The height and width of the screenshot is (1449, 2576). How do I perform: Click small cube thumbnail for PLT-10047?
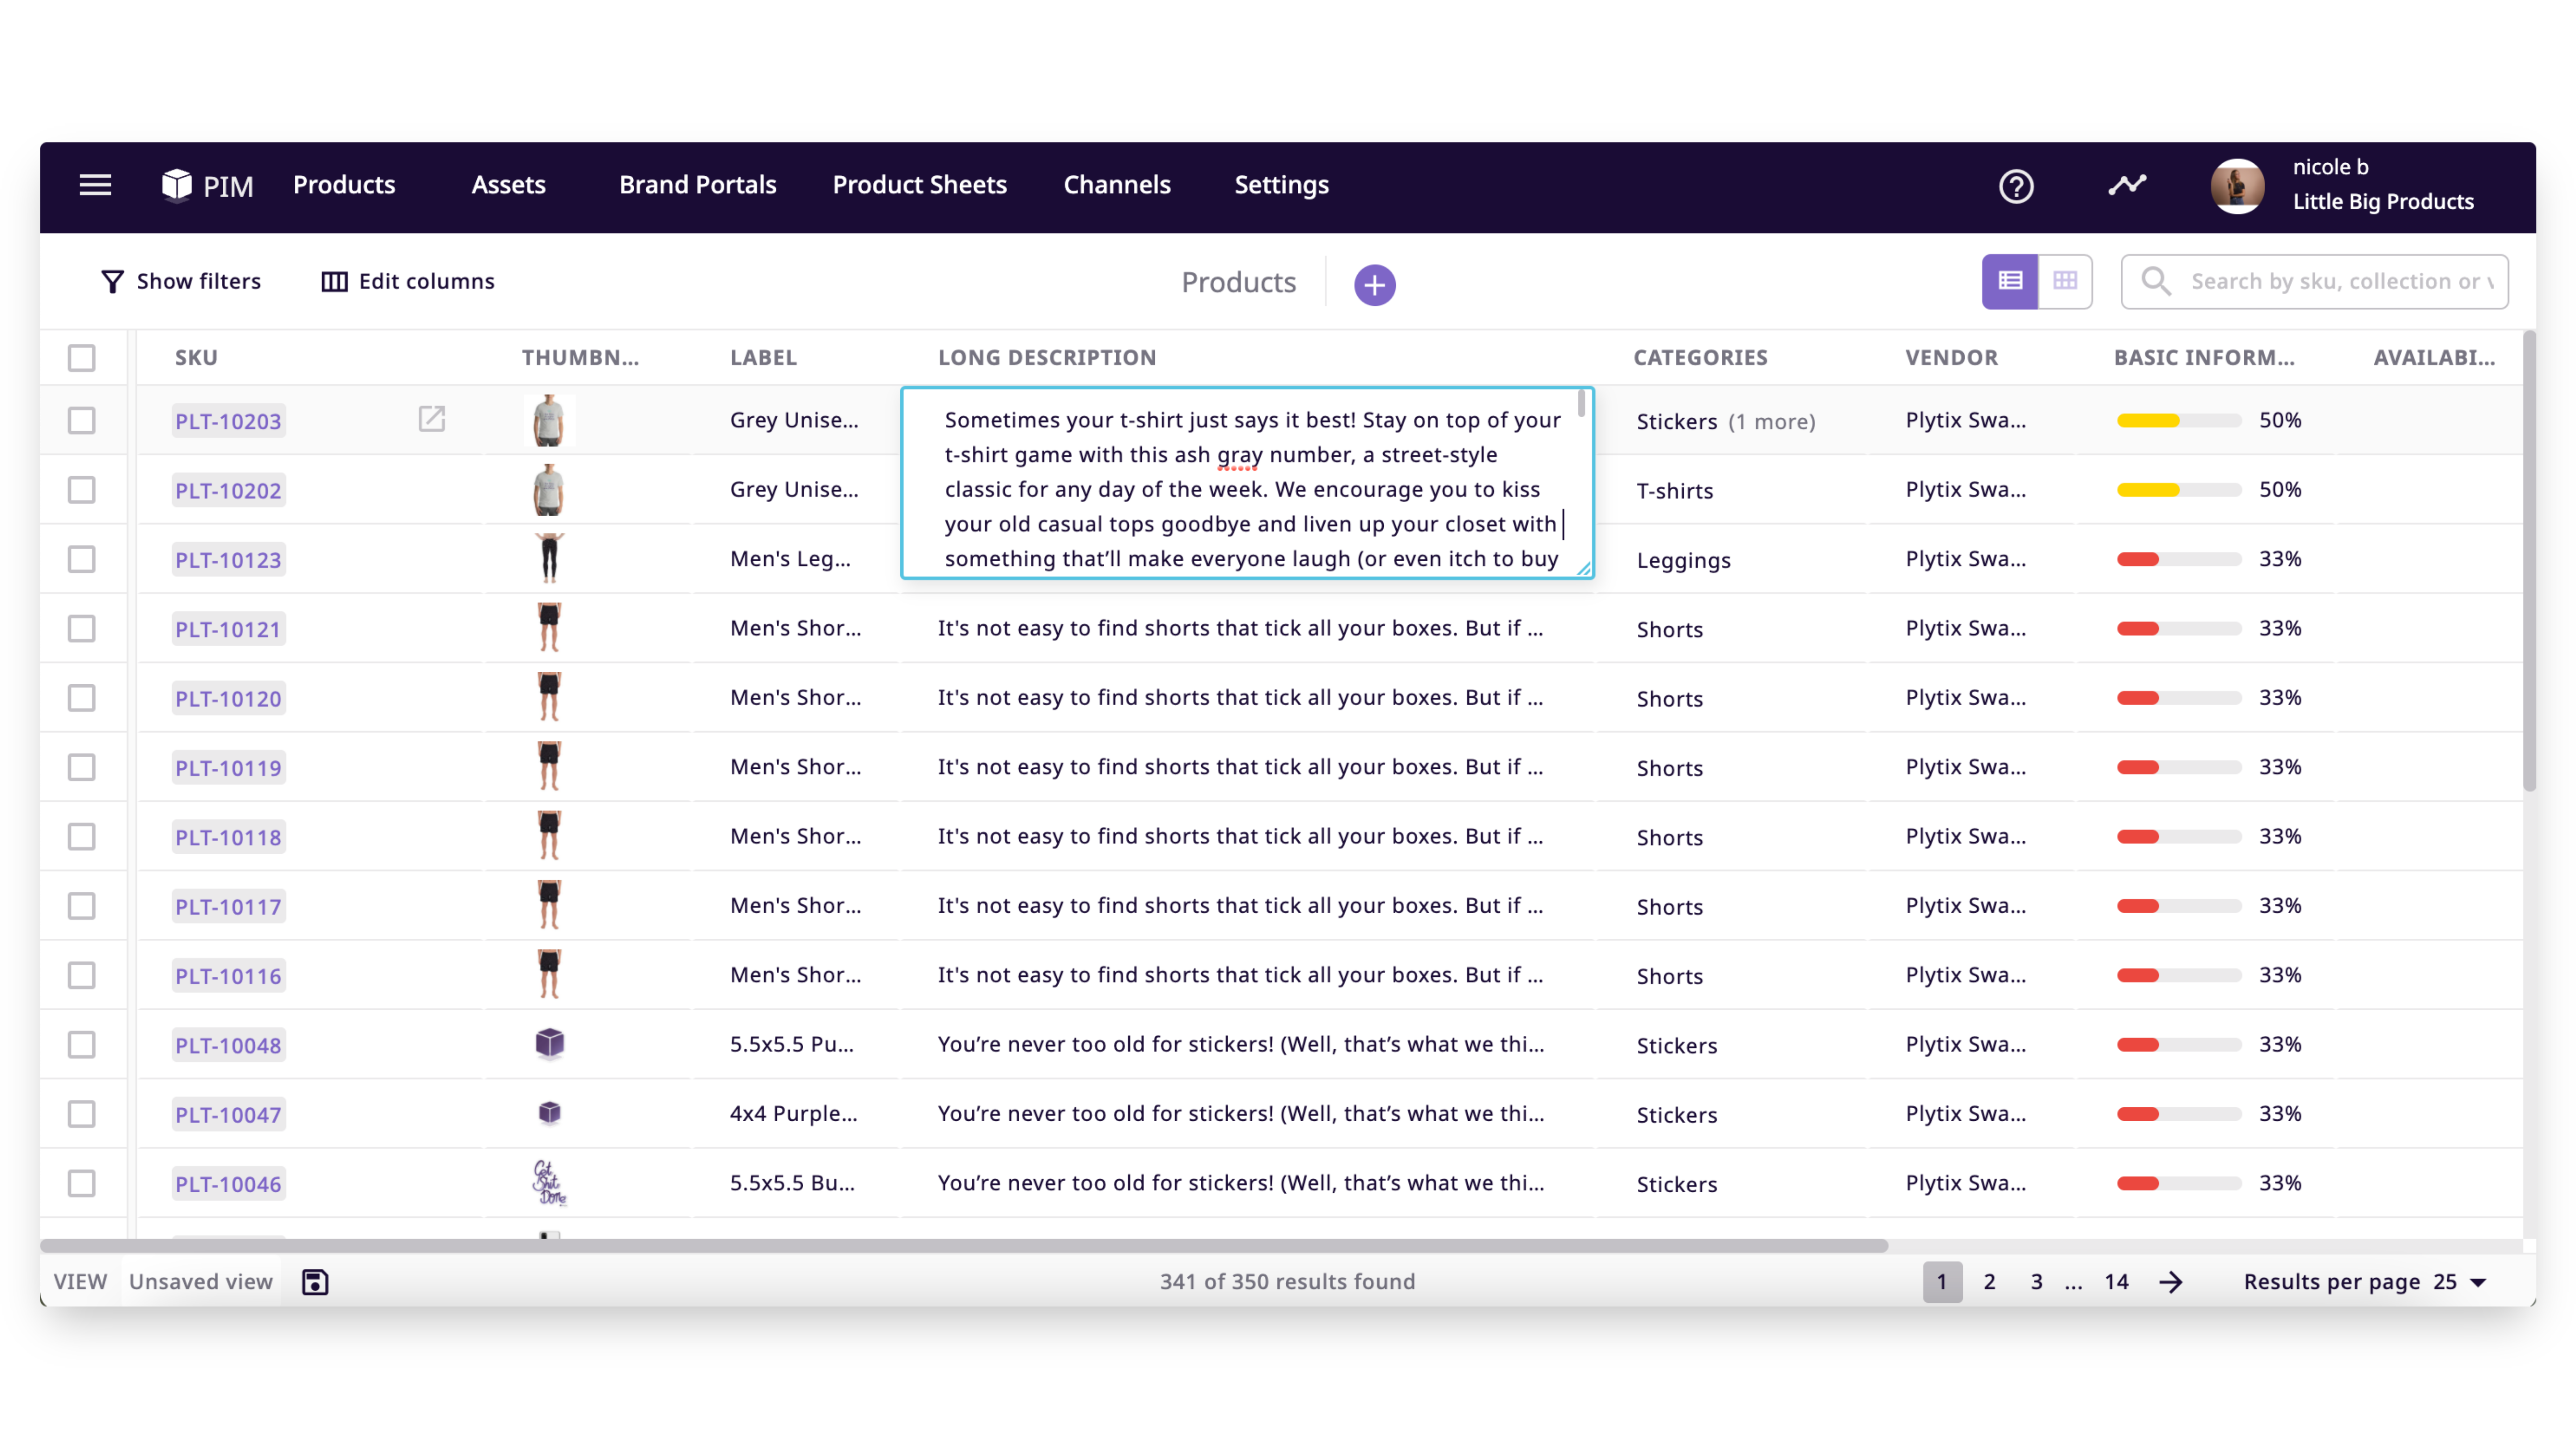click(550, 1113)
